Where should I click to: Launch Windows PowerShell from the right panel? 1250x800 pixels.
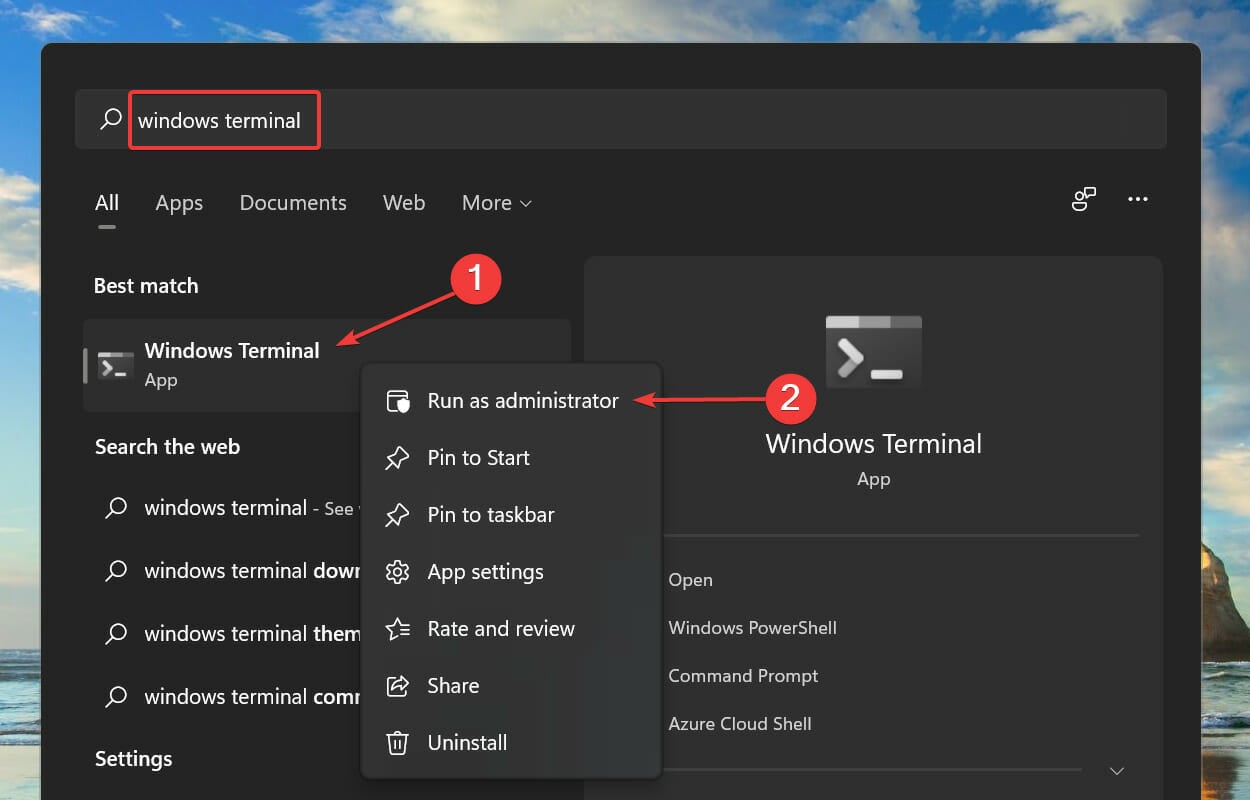(x=752, y=628)
